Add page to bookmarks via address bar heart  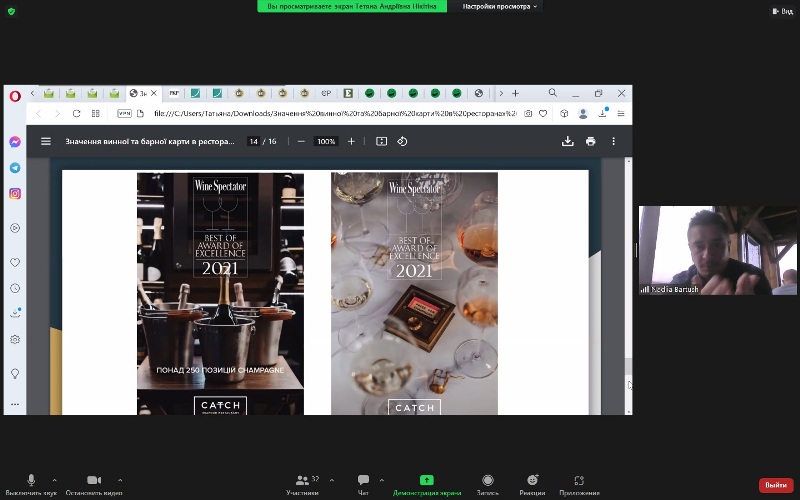pyautogui.click(x=543, y=113)
